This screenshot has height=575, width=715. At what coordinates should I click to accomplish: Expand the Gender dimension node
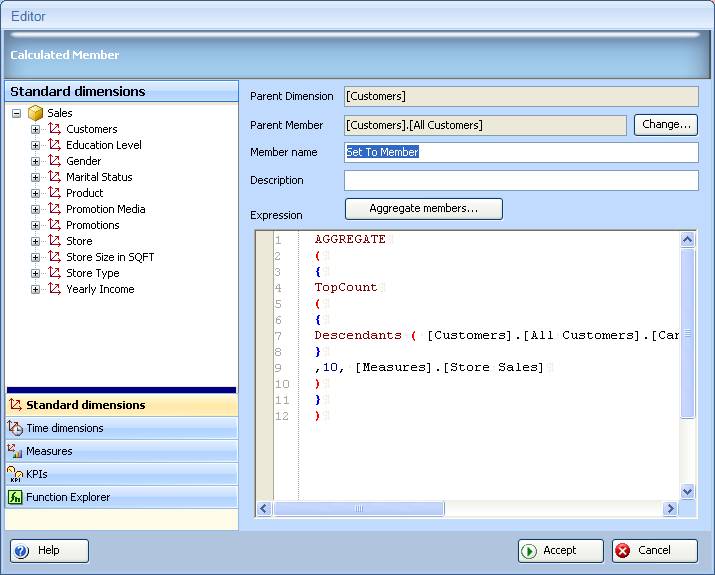click(x=35, y=161)
